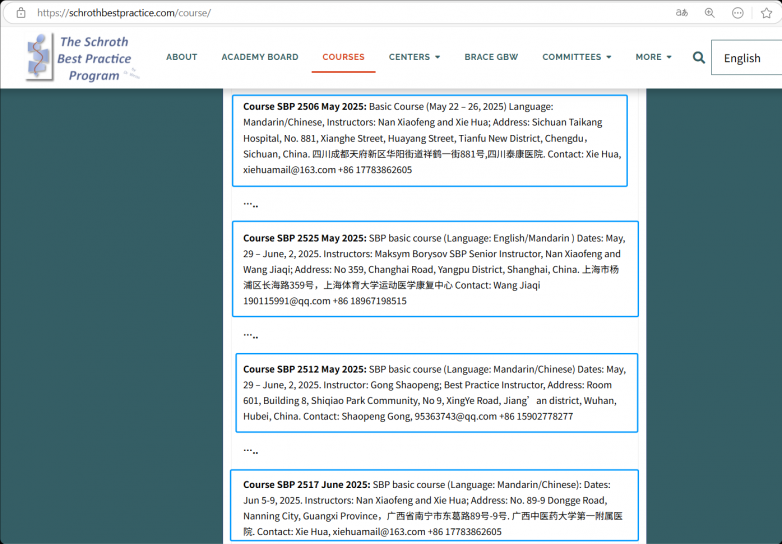This screenshot has height=544, width=782.
Task: Click phone +86 17783862605 in course SBP 2506
Action: click(375, 170)
